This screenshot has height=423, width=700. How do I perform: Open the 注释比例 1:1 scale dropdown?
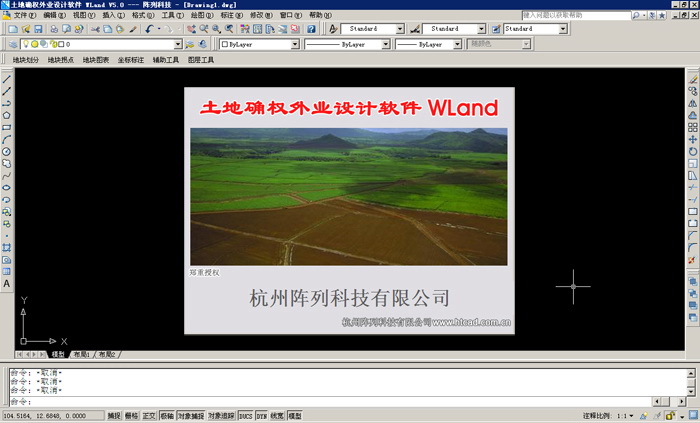tap(631, 416)
